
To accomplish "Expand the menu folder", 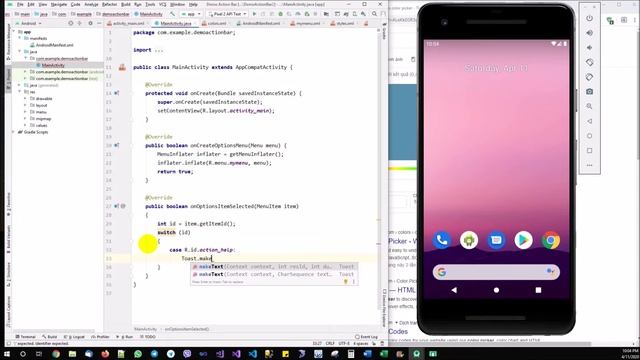I will coord(25,112).
